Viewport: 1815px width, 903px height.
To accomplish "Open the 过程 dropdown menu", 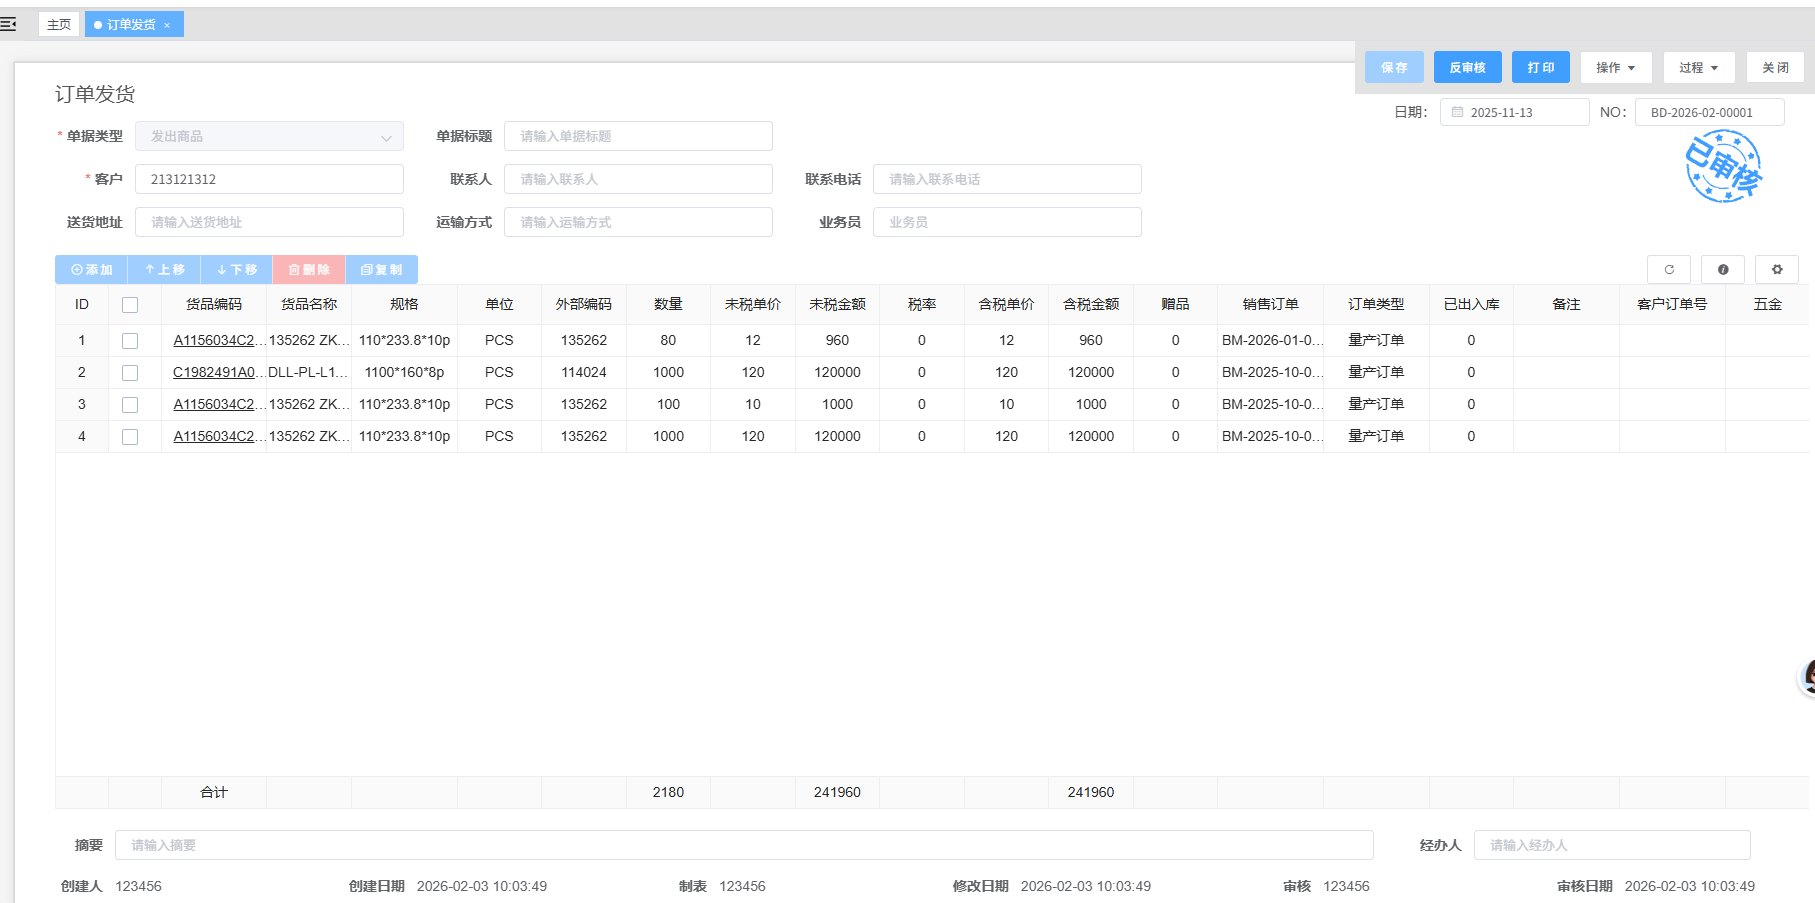I will (1698, 68).
